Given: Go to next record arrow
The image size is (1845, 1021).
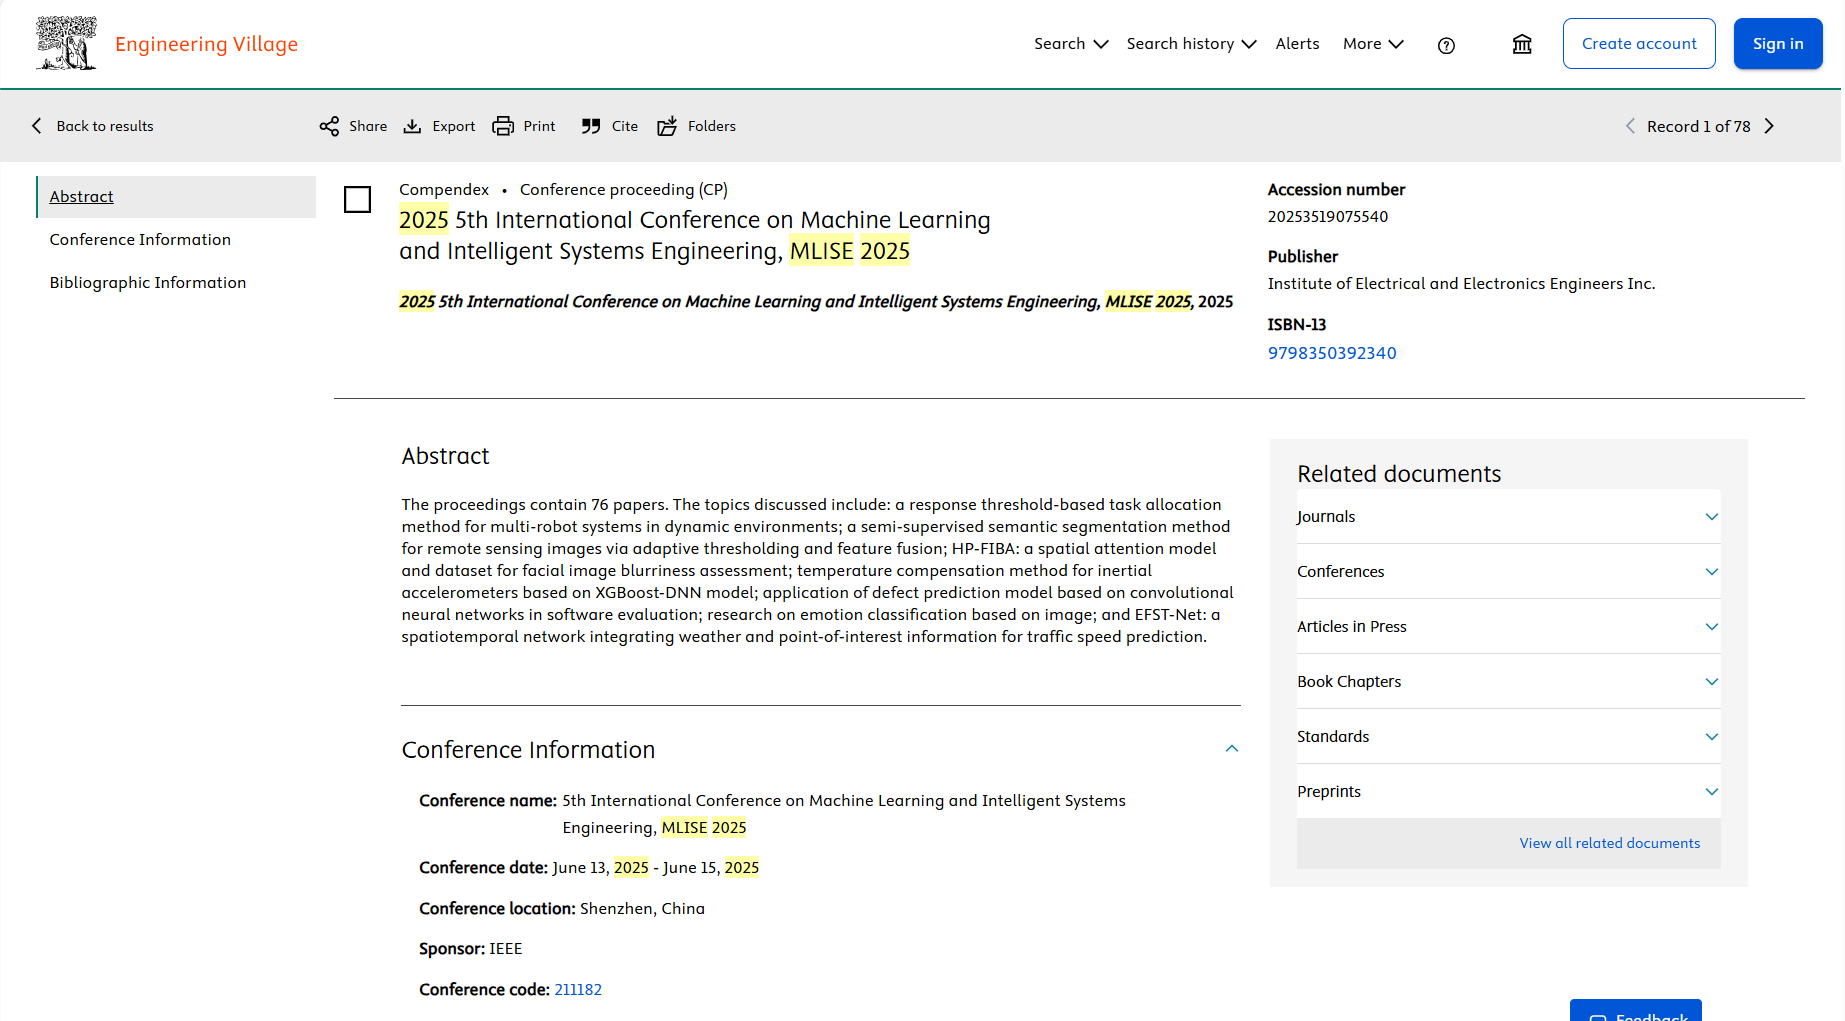Looking at the screenshot, I should point(1769,126).
